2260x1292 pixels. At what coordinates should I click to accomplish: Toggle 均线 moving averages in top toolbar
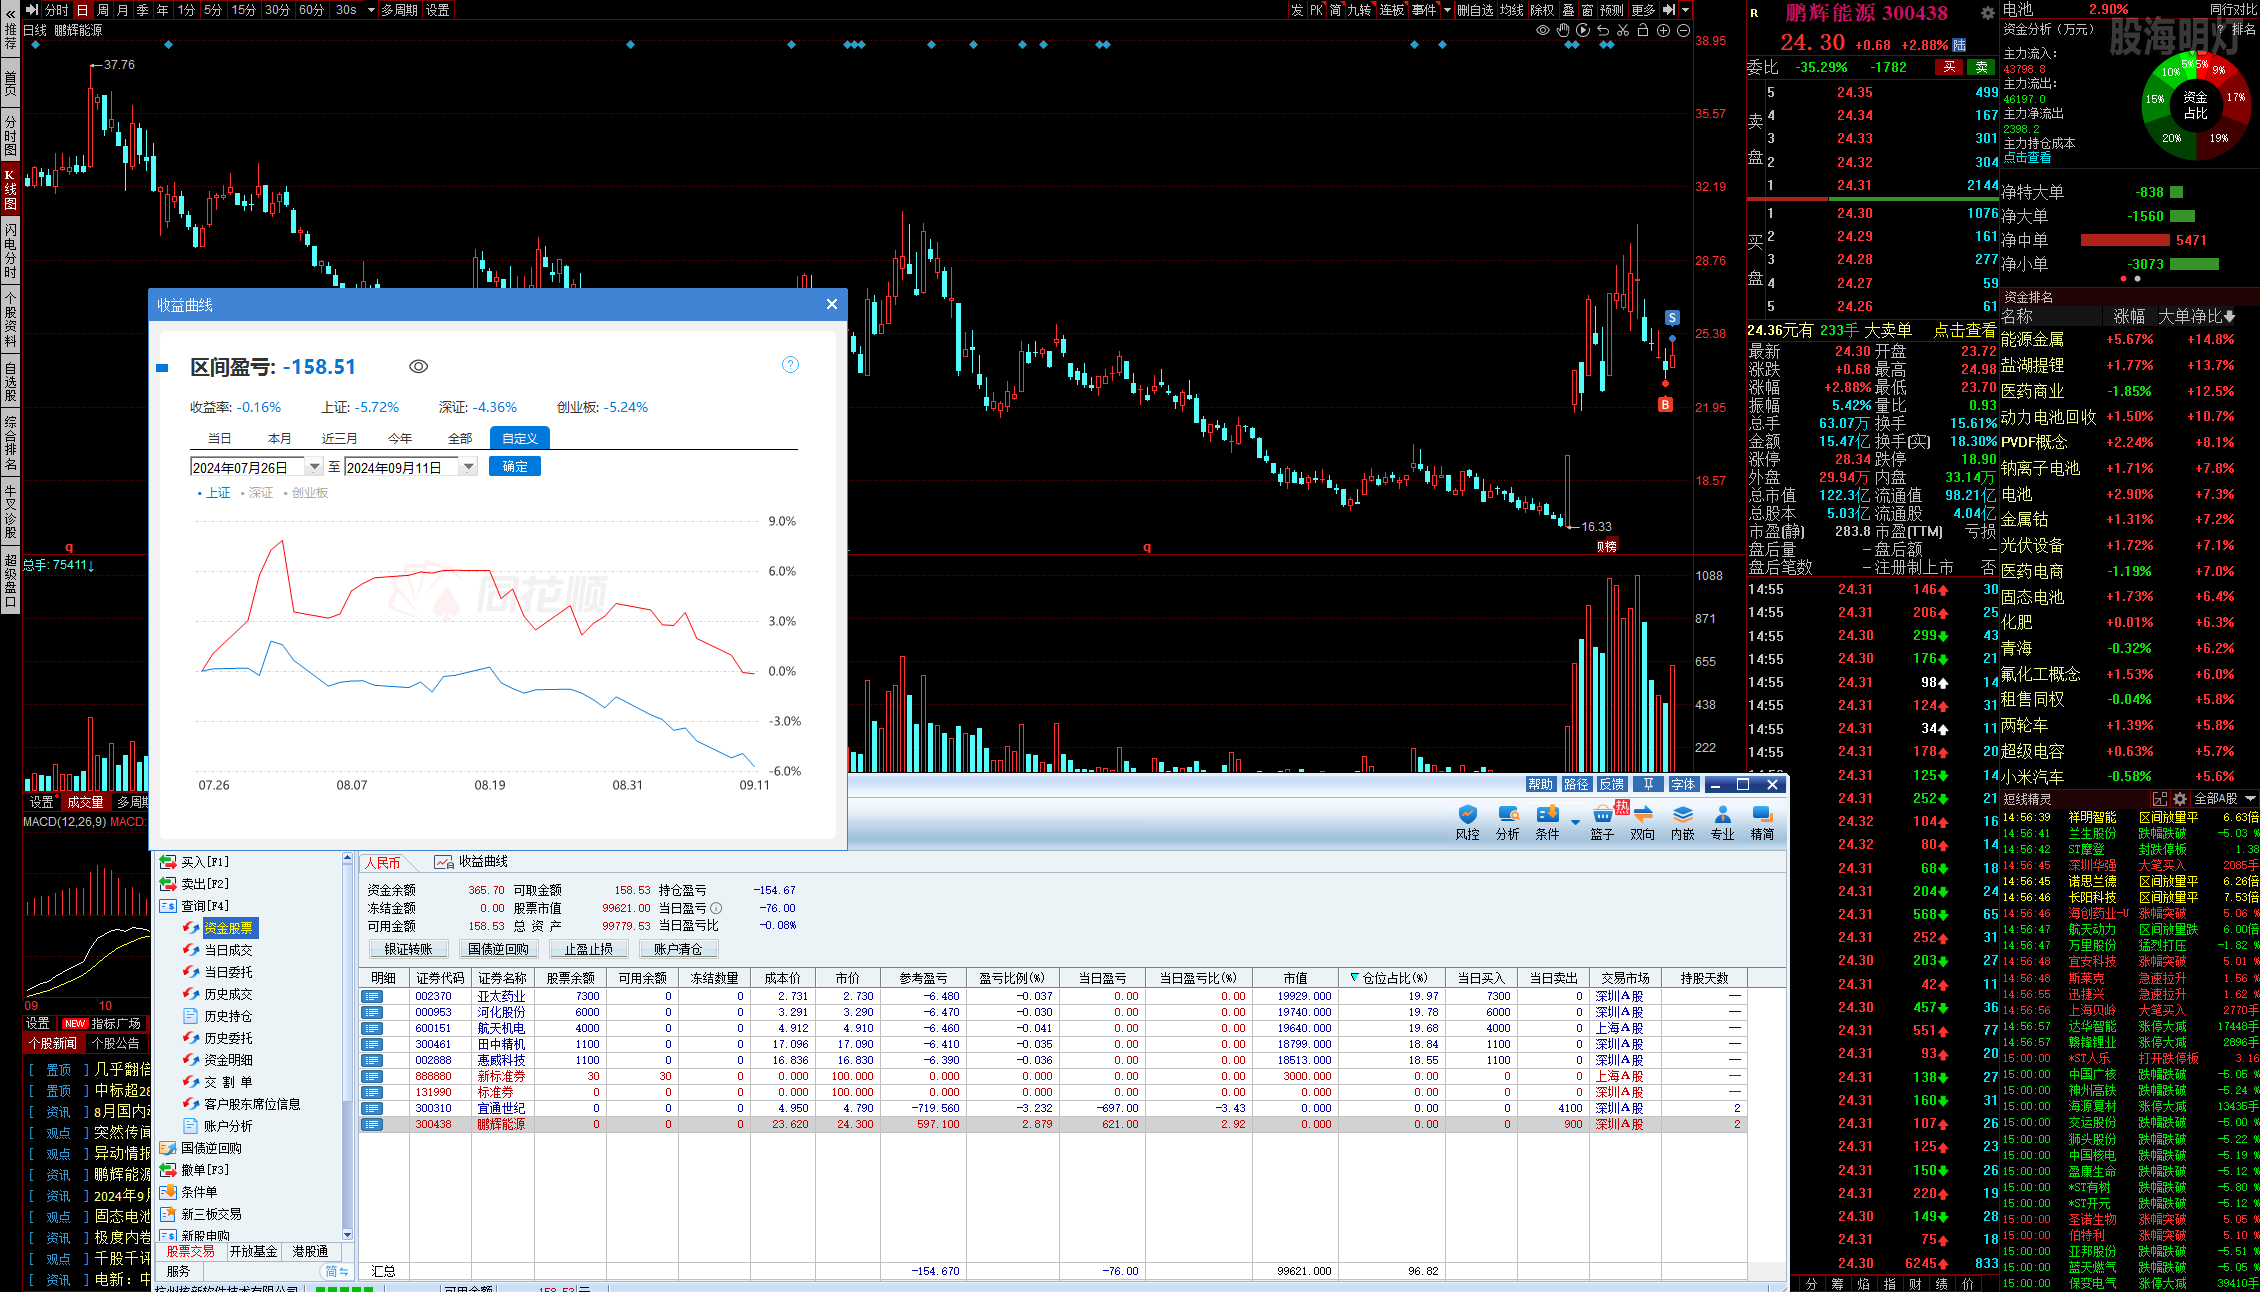[x=1511, y=10]
